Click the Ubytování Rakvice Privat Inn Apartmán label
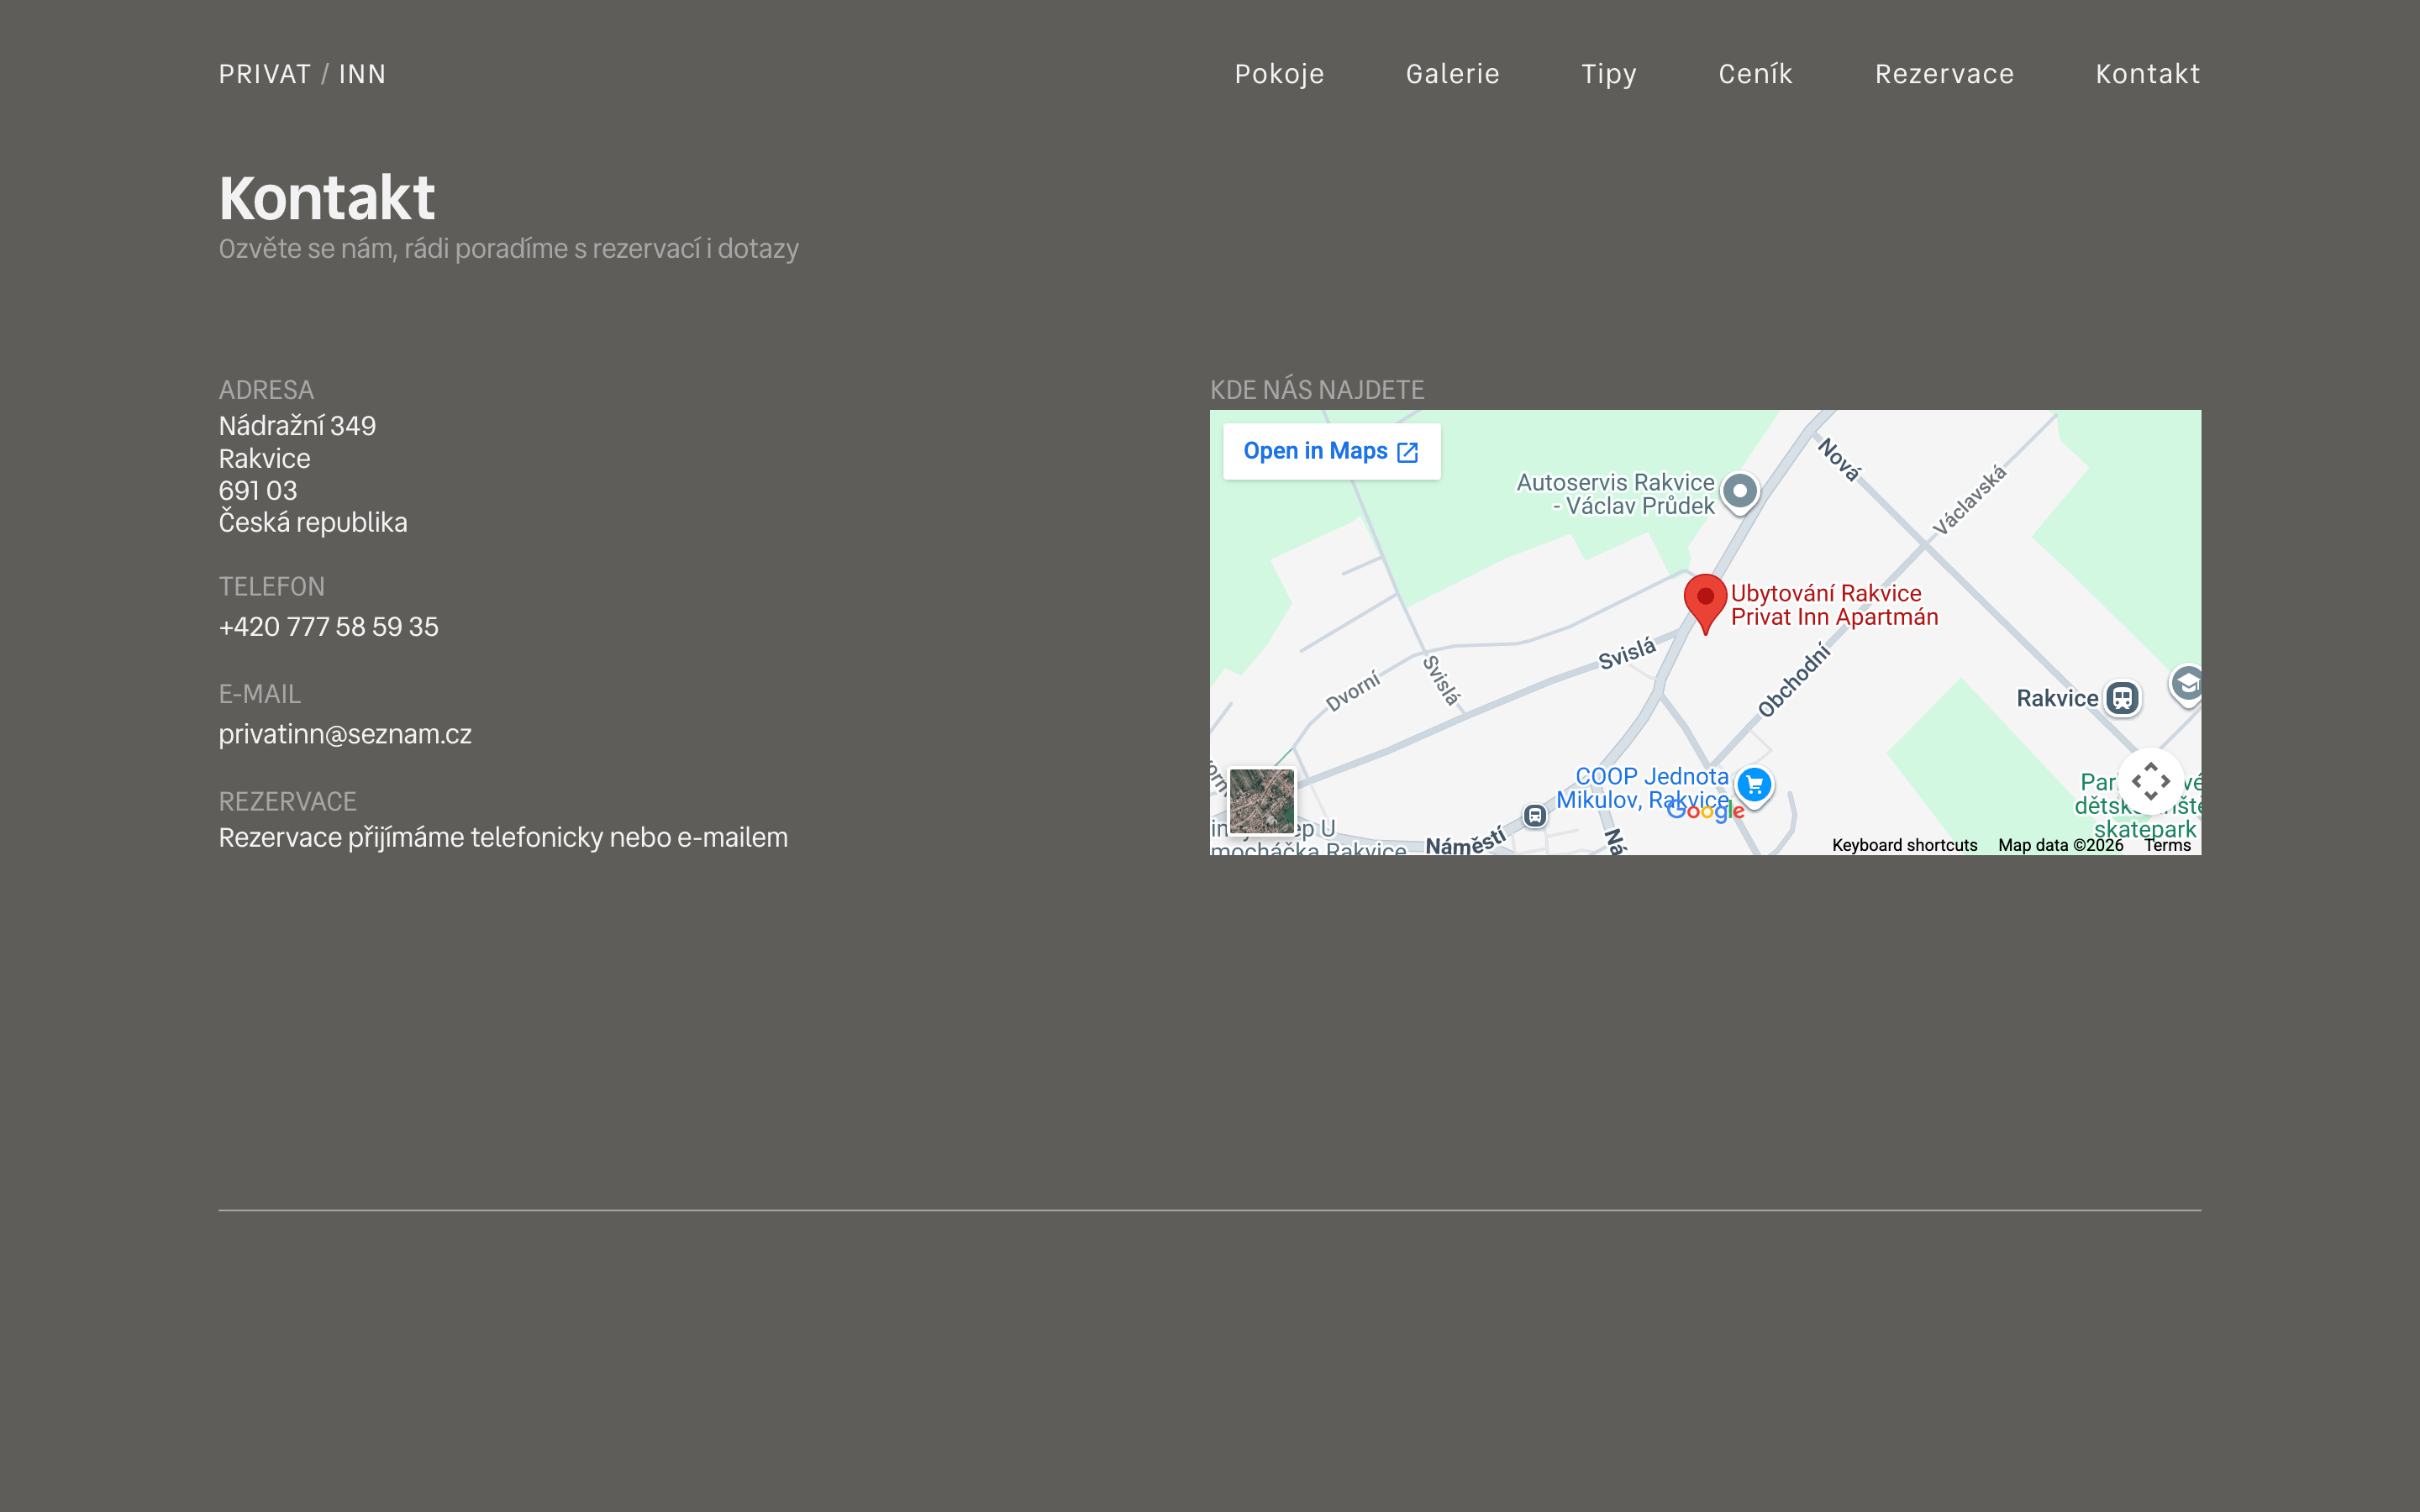The image size is (2420, 1512). [x=1834, y=605]
